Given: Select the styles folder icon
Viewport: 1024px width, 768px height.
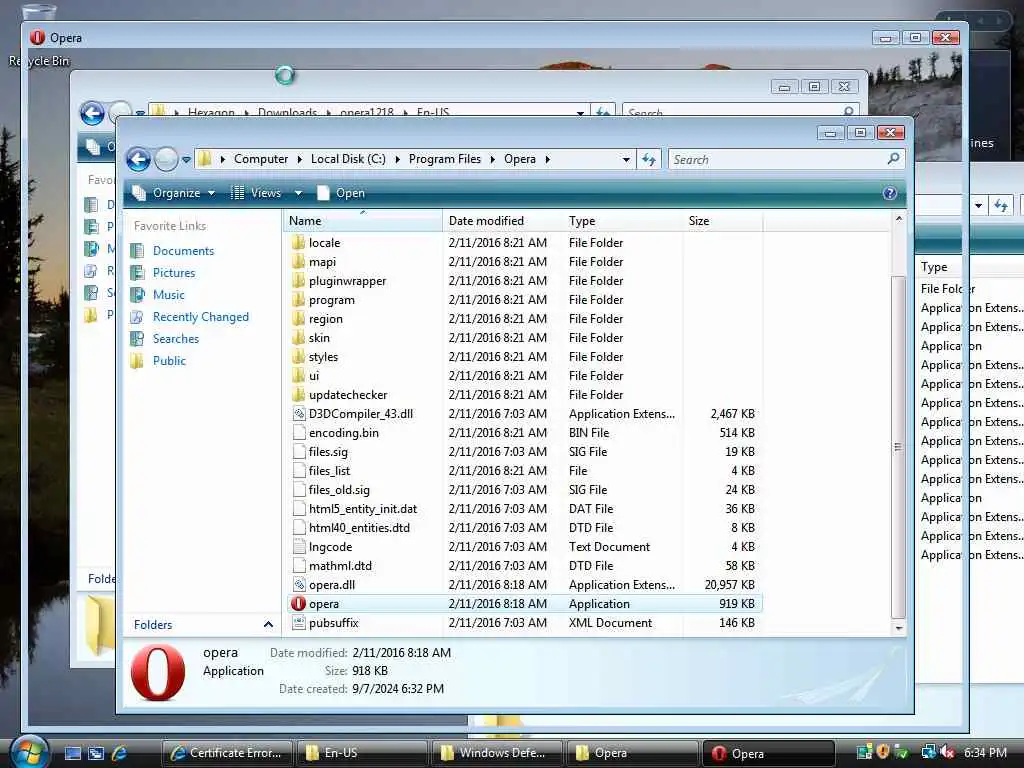Looking at the screenshot, I should [x=298, y=356].
